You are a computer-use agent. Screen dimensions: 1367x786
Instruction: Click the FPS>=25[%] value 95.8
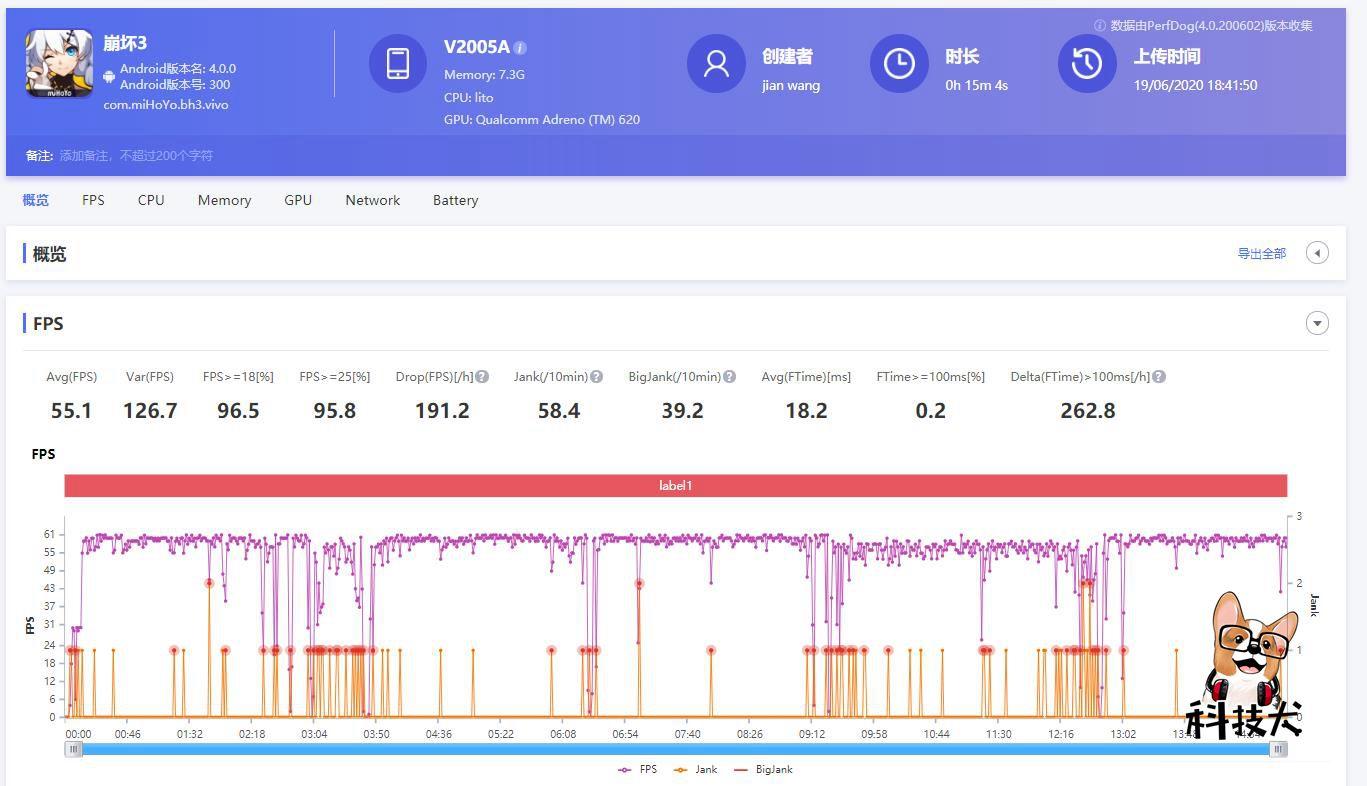tap(335, 410)
